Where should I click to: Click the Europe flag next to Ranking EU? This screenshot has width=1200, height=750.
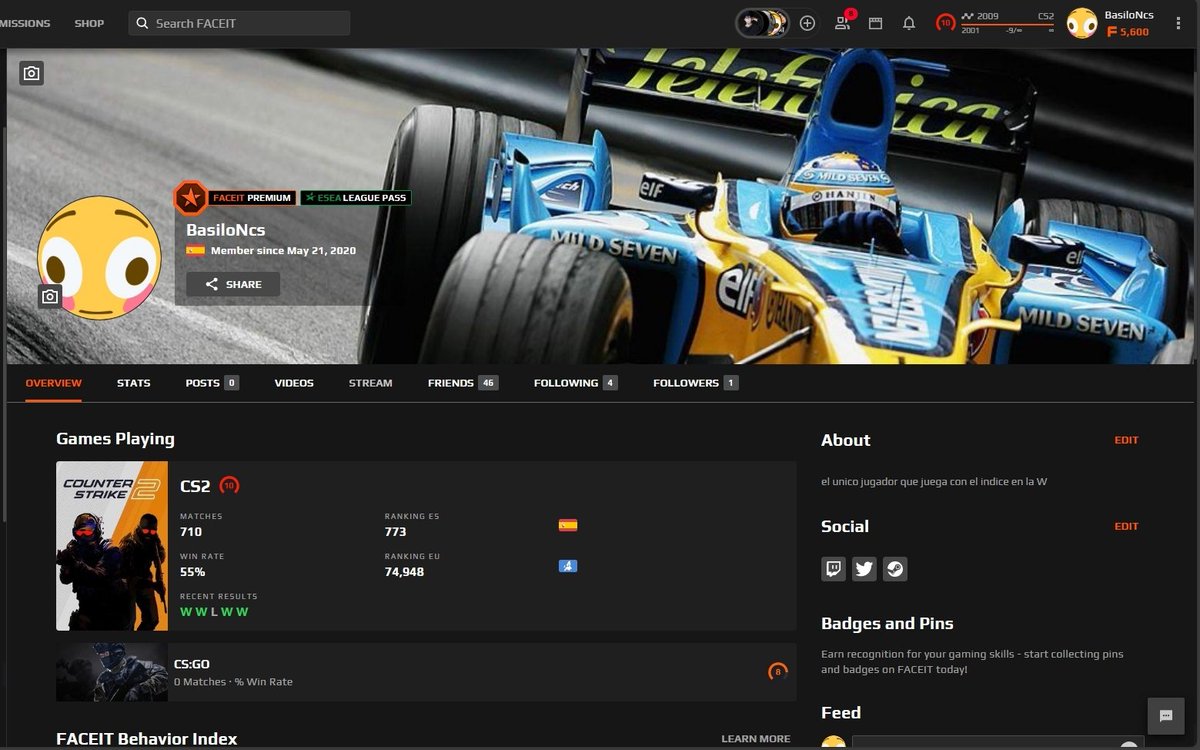[x=568, y=566]
